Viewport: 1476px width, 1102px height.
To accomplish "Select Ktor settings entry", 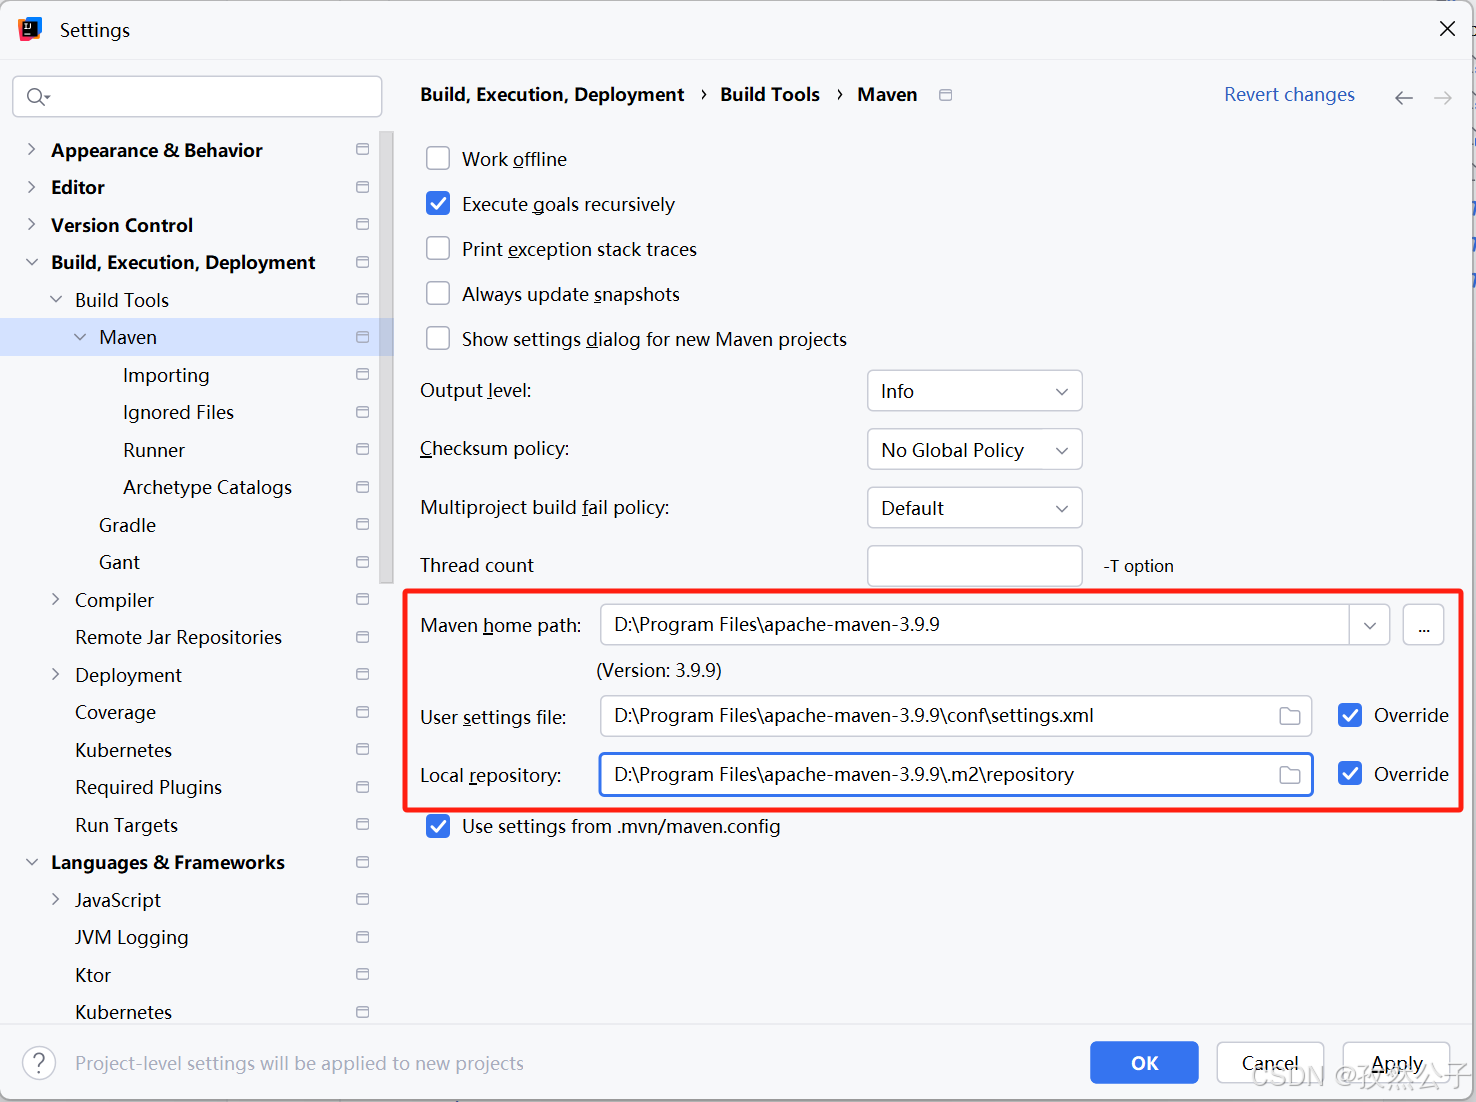I will 93,975.
